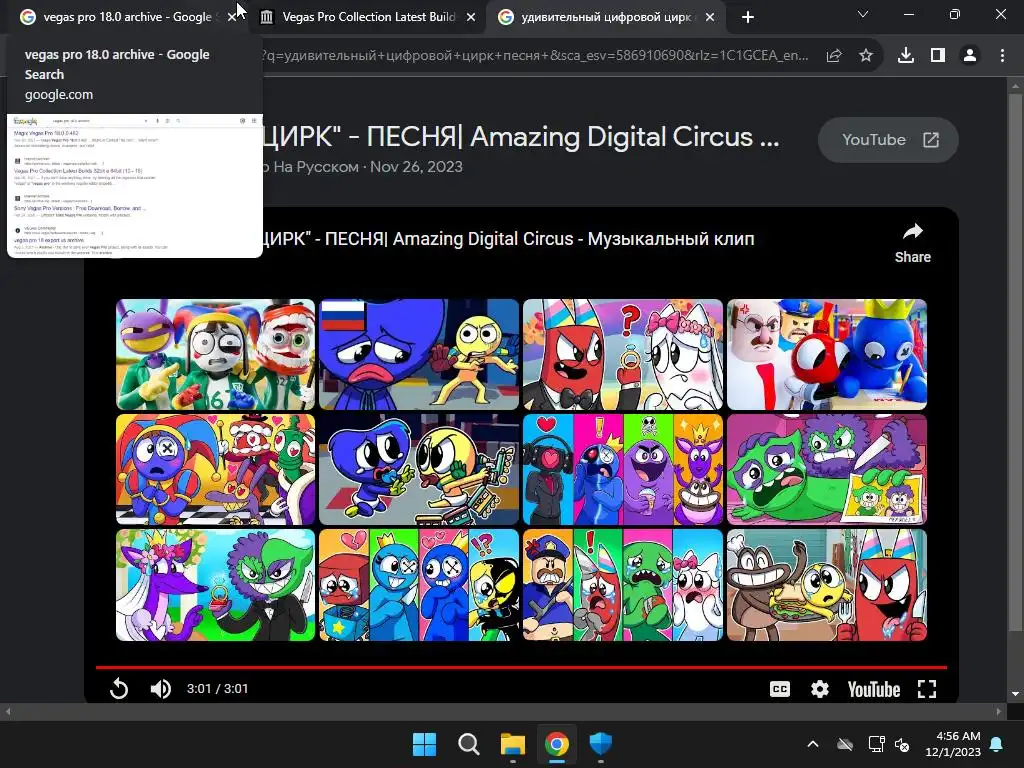Close the удивительный цифровой цирк tab

click(x=710, y=18)
